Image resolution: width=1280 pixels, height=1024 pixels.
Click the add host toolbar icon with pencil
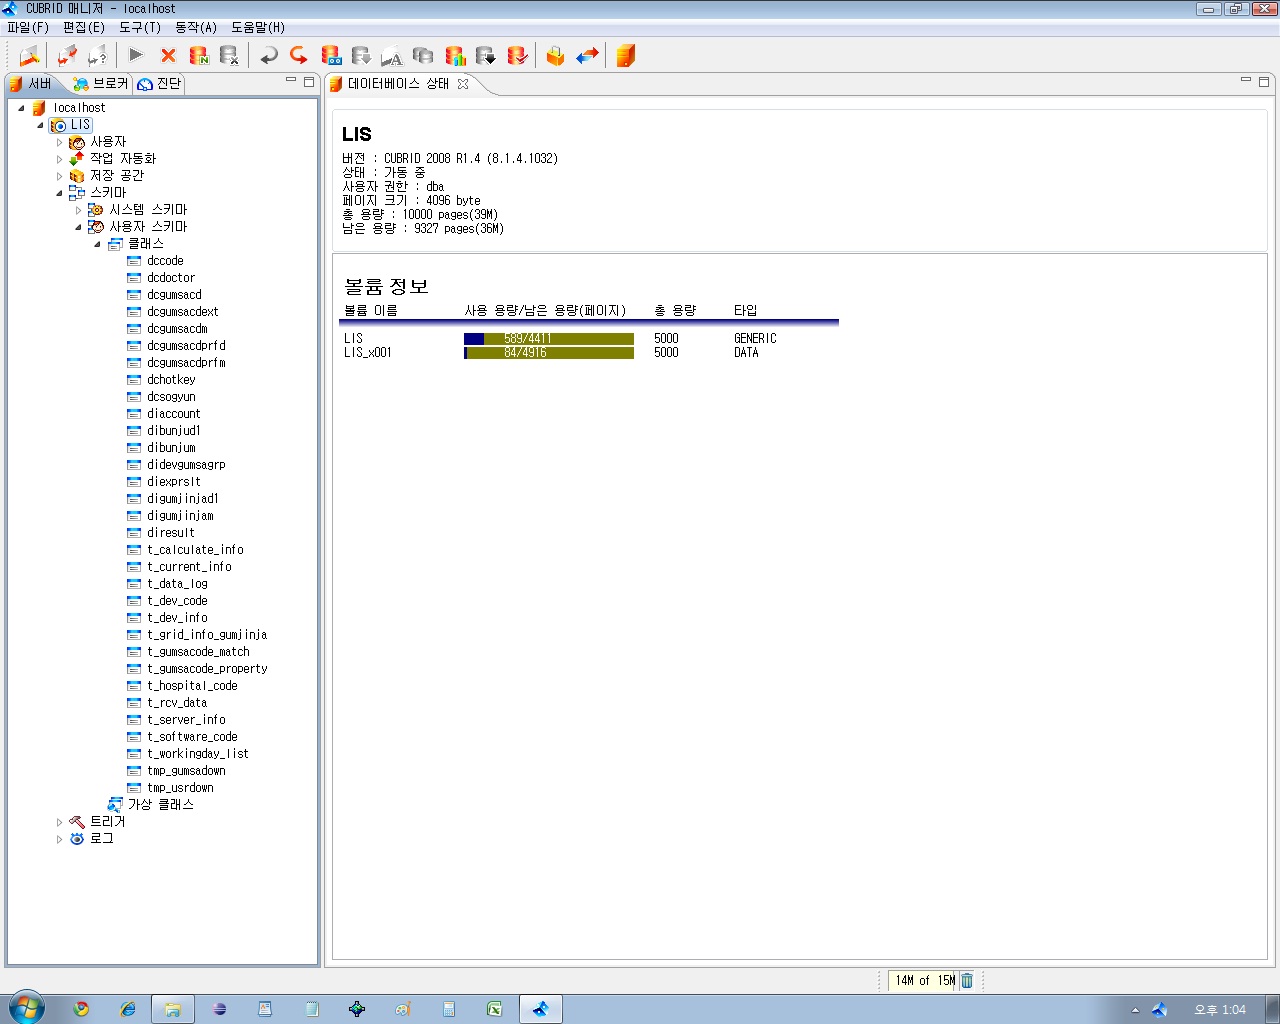click(29, 56)
